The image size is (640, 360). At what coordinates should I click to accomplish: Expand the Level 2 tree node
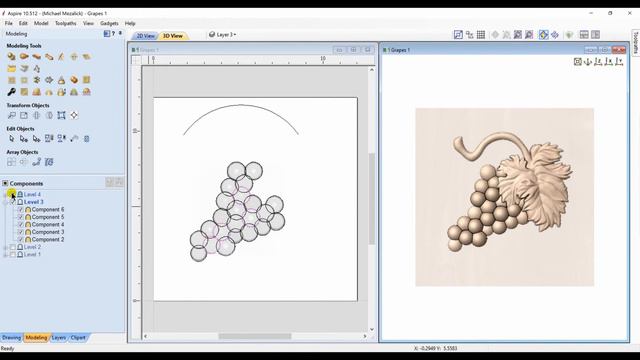coord(5,247)
